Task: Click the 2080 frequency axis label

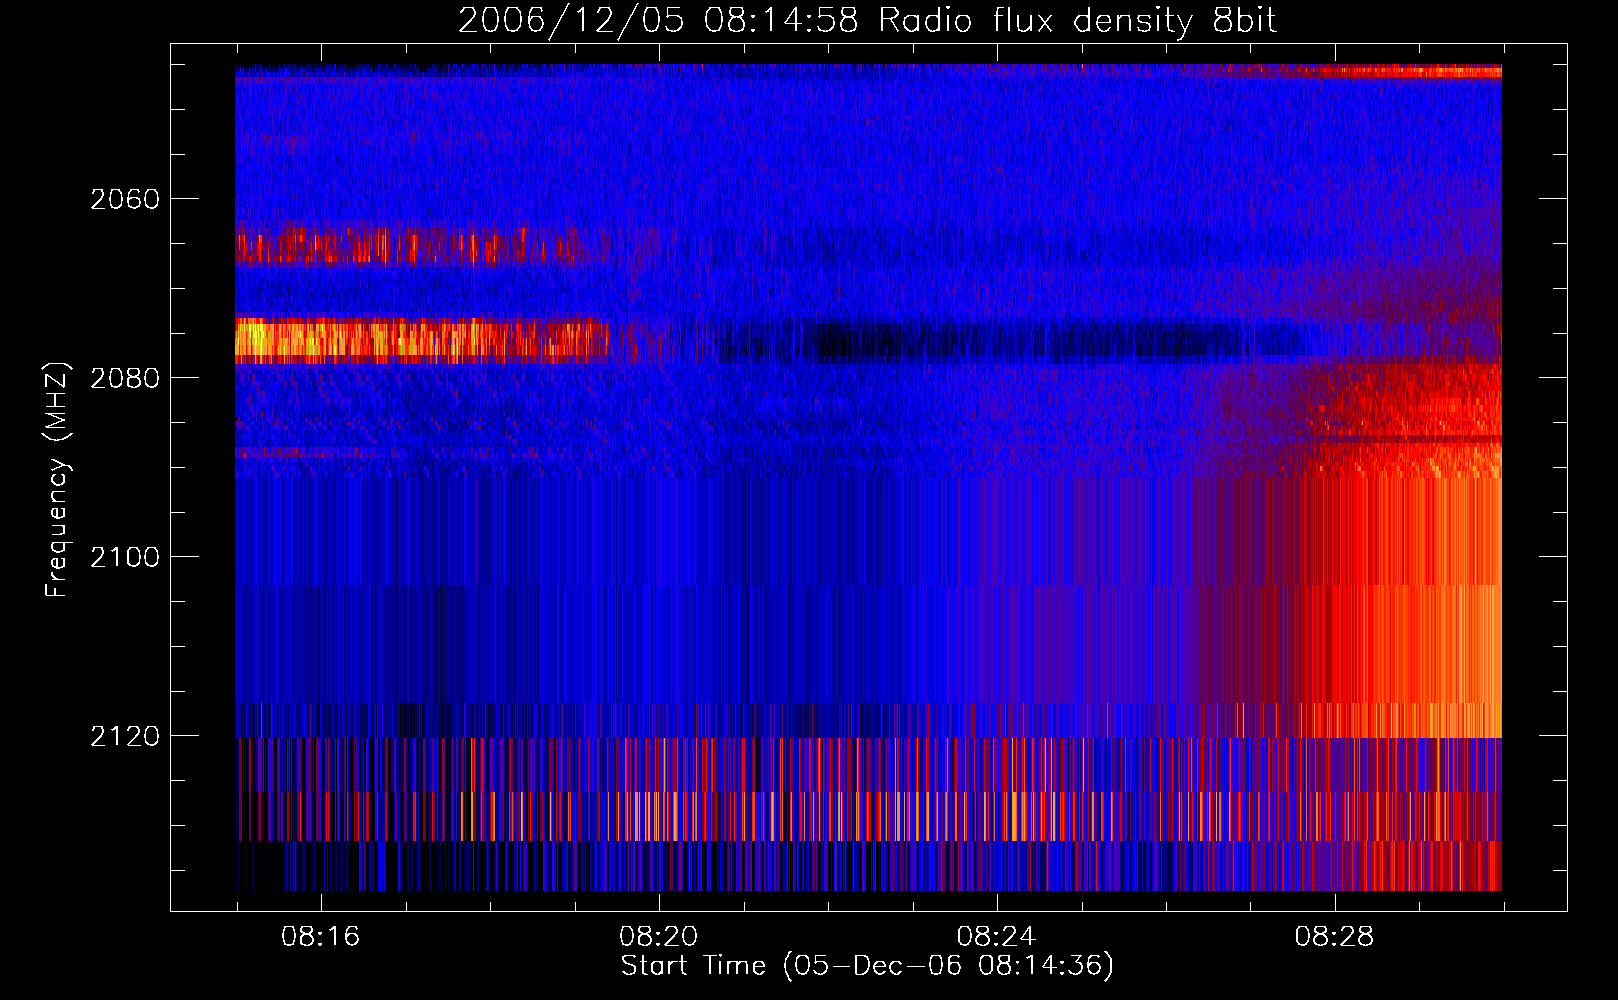Action: pos(125,378)
